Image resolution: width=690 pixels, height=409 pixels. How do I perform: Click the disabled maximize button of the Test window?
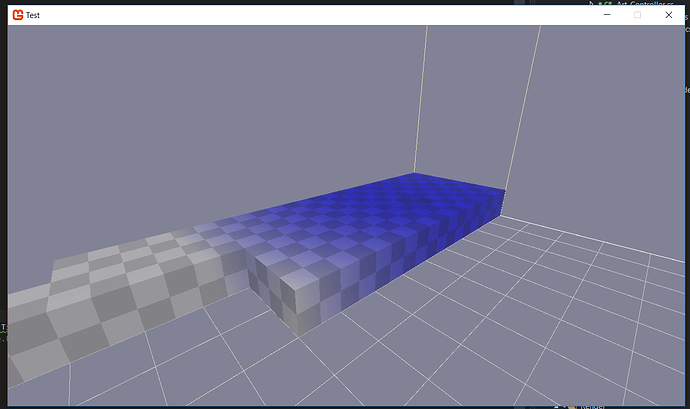coord(637,15)
